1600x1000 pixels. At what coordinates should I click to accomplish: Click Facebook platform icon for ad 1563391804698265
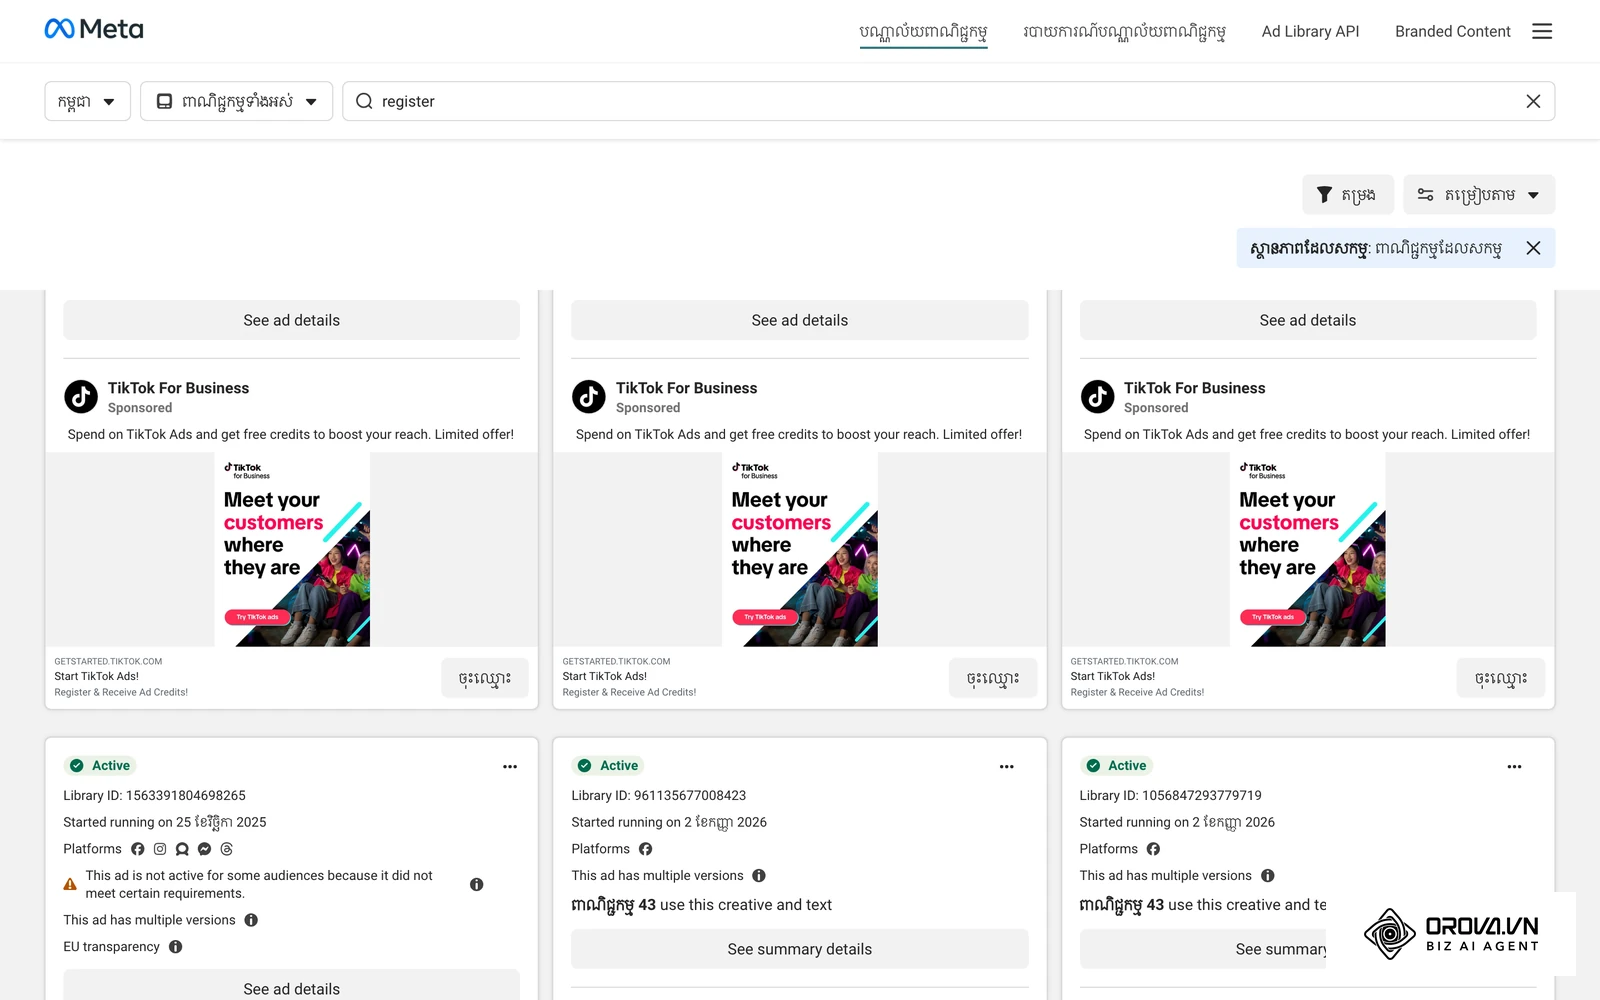pyautogui.click(x=138, y=849)
